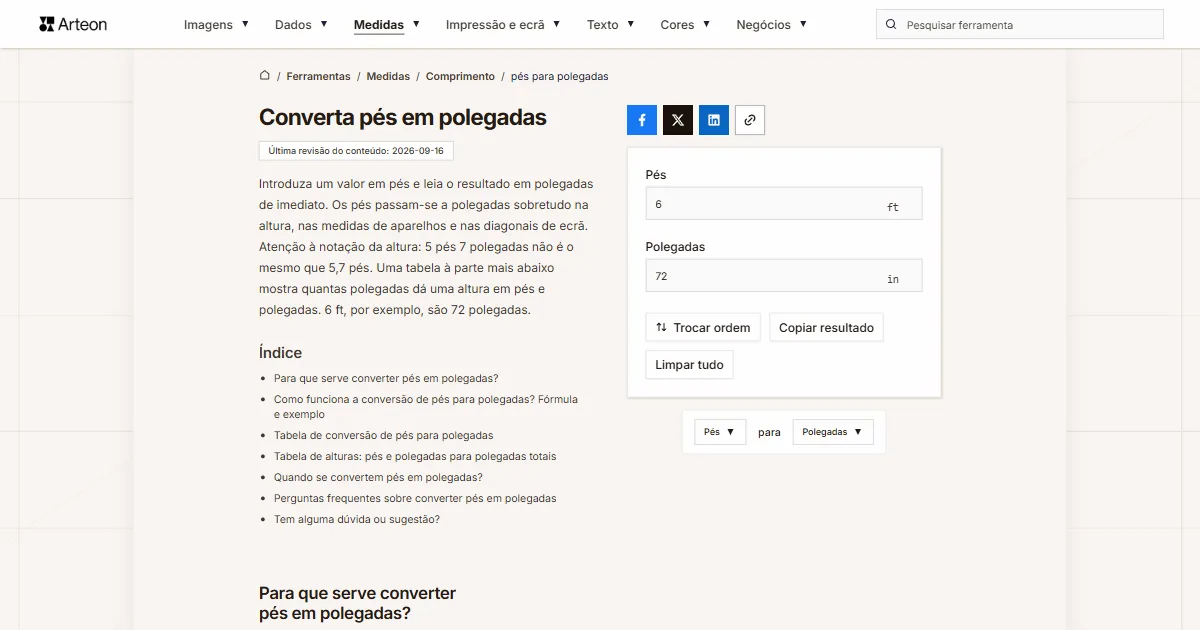Open the Cores menu
Viewport: 1200px width, 630px height.
pyautogui.click(x=685, y=24)
